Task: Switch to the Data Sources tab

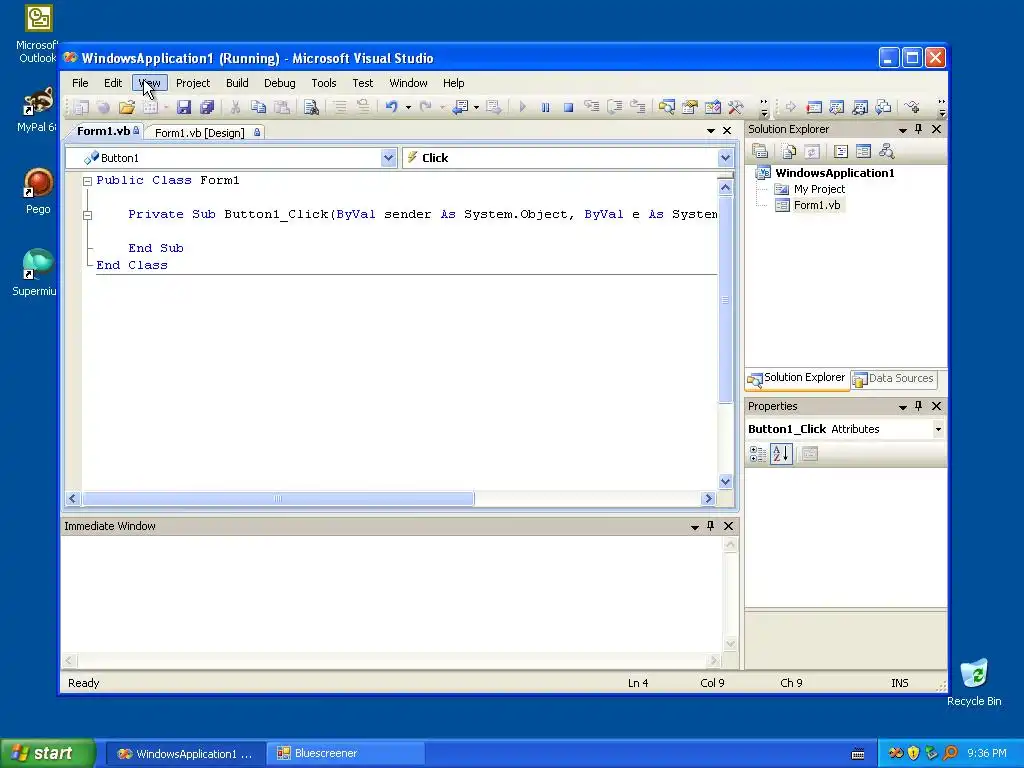Action: [893, 378]
